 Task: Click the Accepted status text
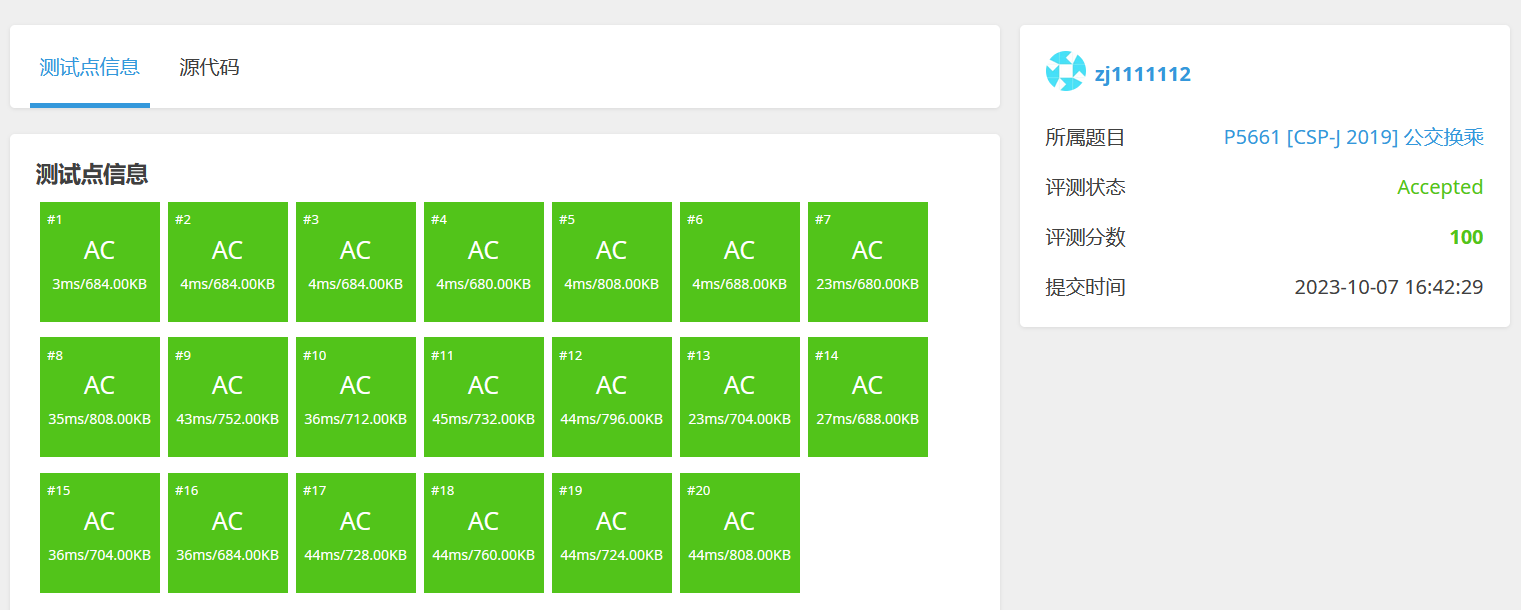[x=1440, y=187]
